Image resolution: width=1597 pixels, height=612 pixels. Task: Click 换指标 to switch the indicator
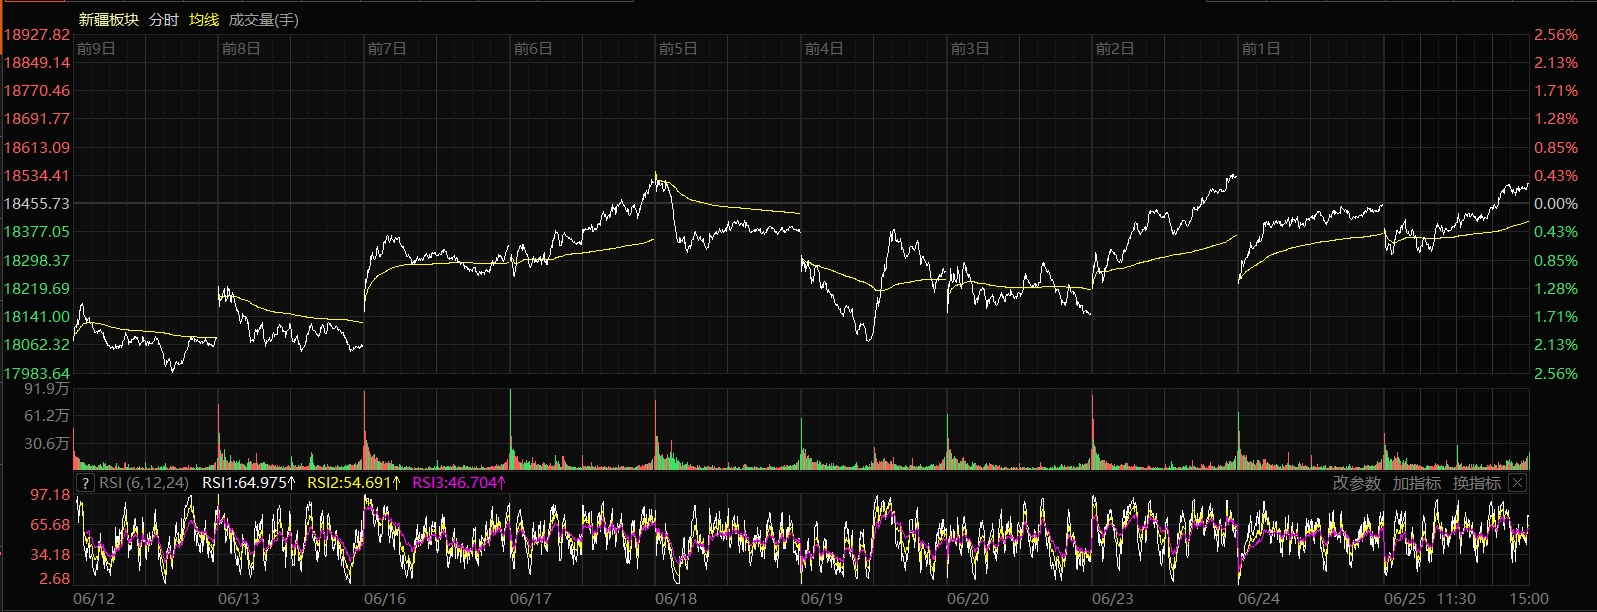1477,483
